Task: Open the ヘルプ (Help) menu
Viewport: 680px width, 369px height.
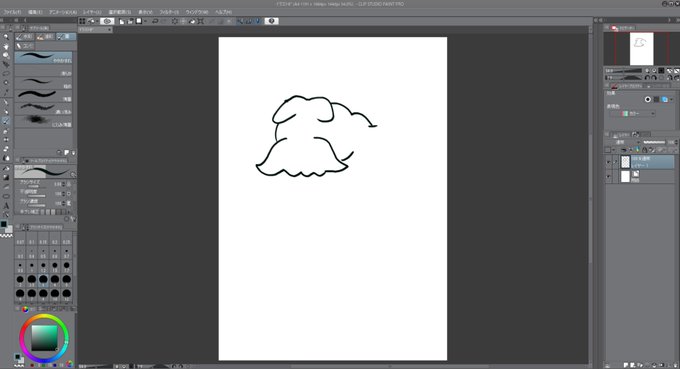Action: pos(224,12)
